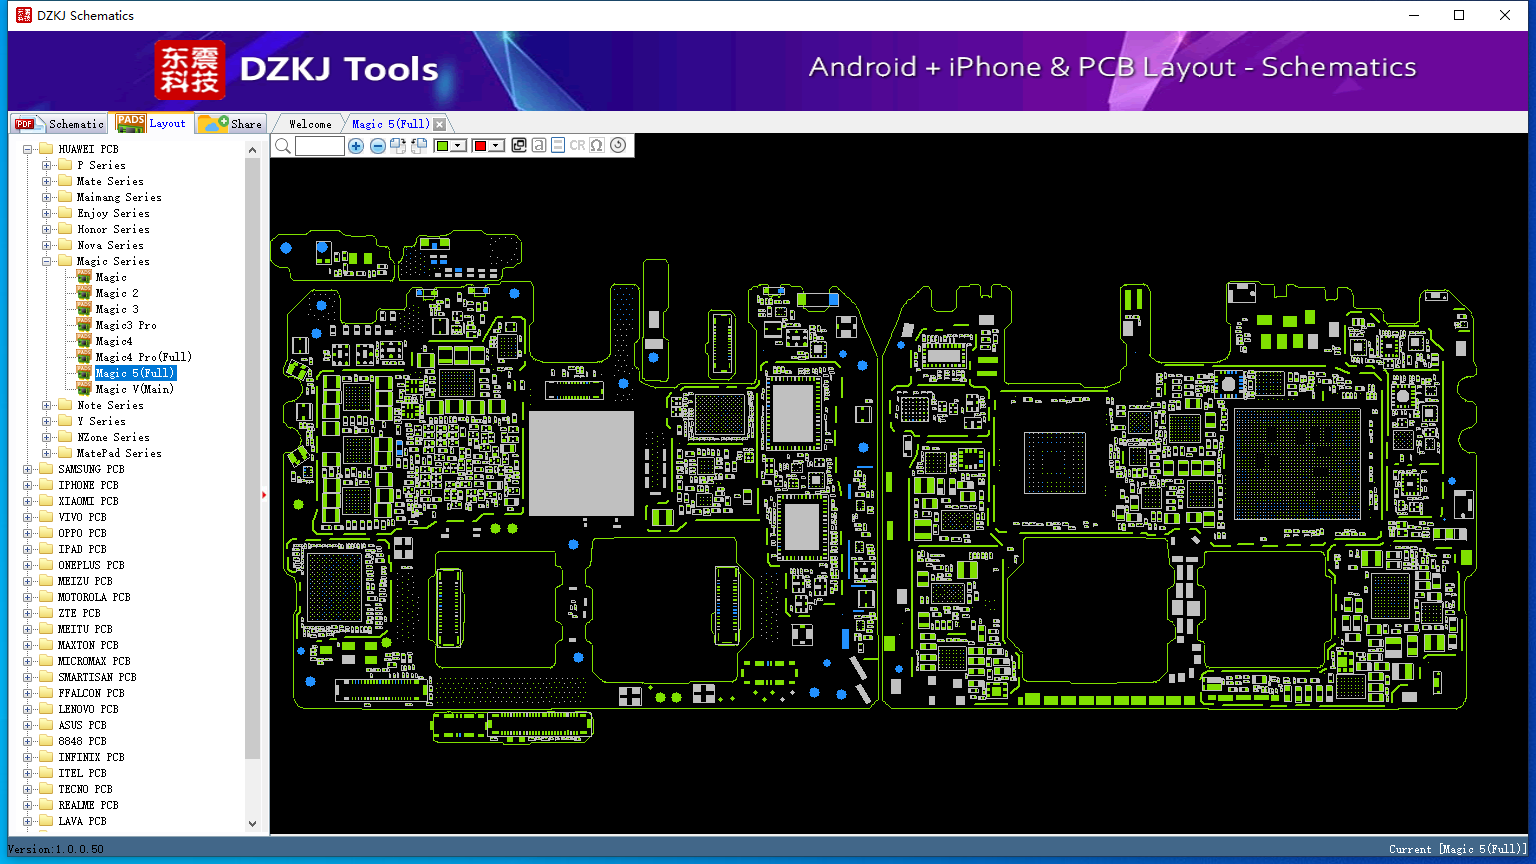Select the 'IPAD PCB' tree entry

pyautogui.click(x=82, y=549)
